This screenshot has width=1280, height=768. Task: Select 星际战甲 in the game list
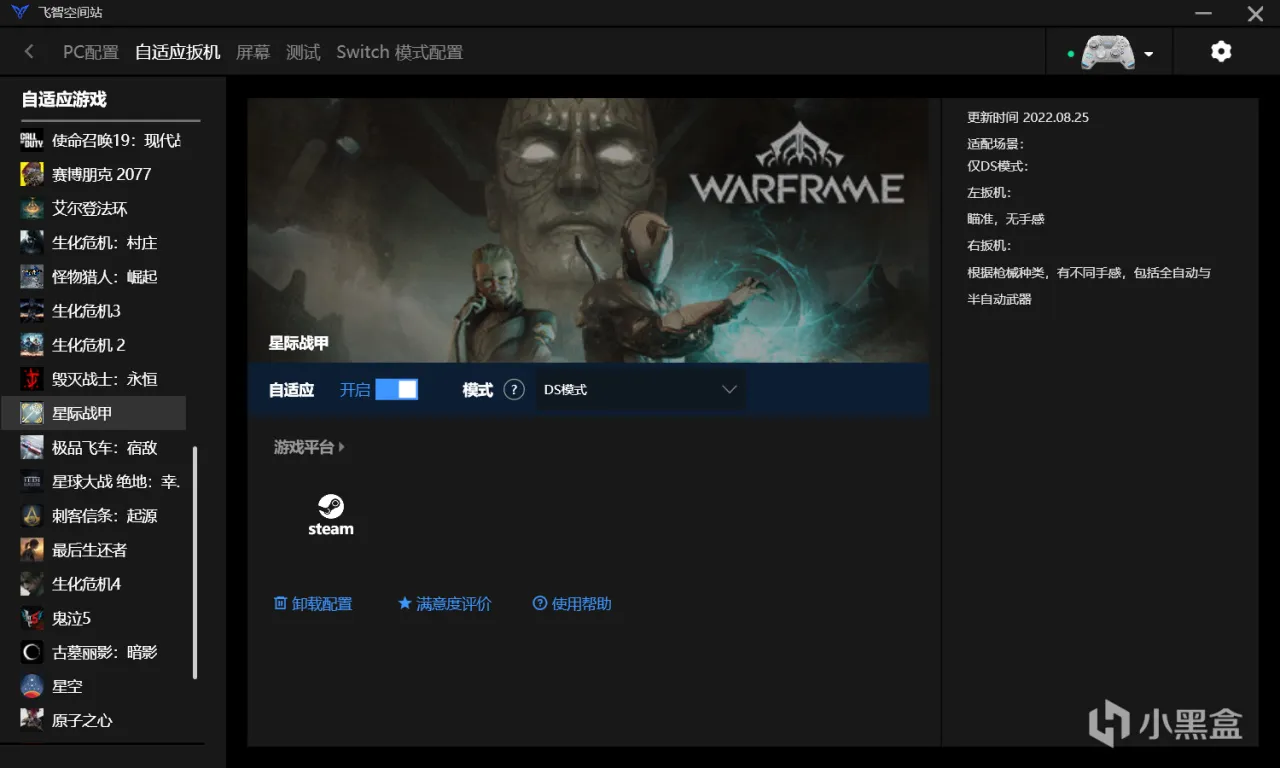tap(94, 413)
